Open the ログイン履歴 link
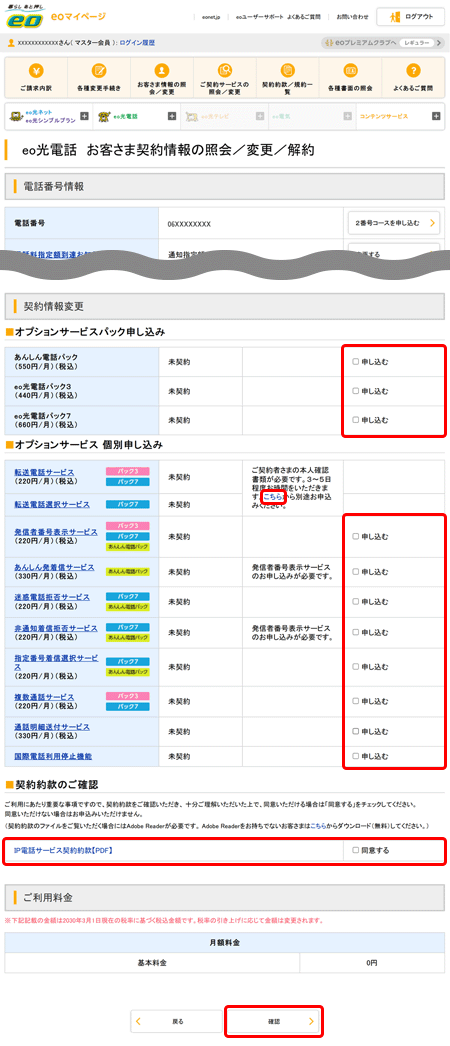The width and height of the screenshot is (450, 1046). pyautogui.click(x=137, y=43)
